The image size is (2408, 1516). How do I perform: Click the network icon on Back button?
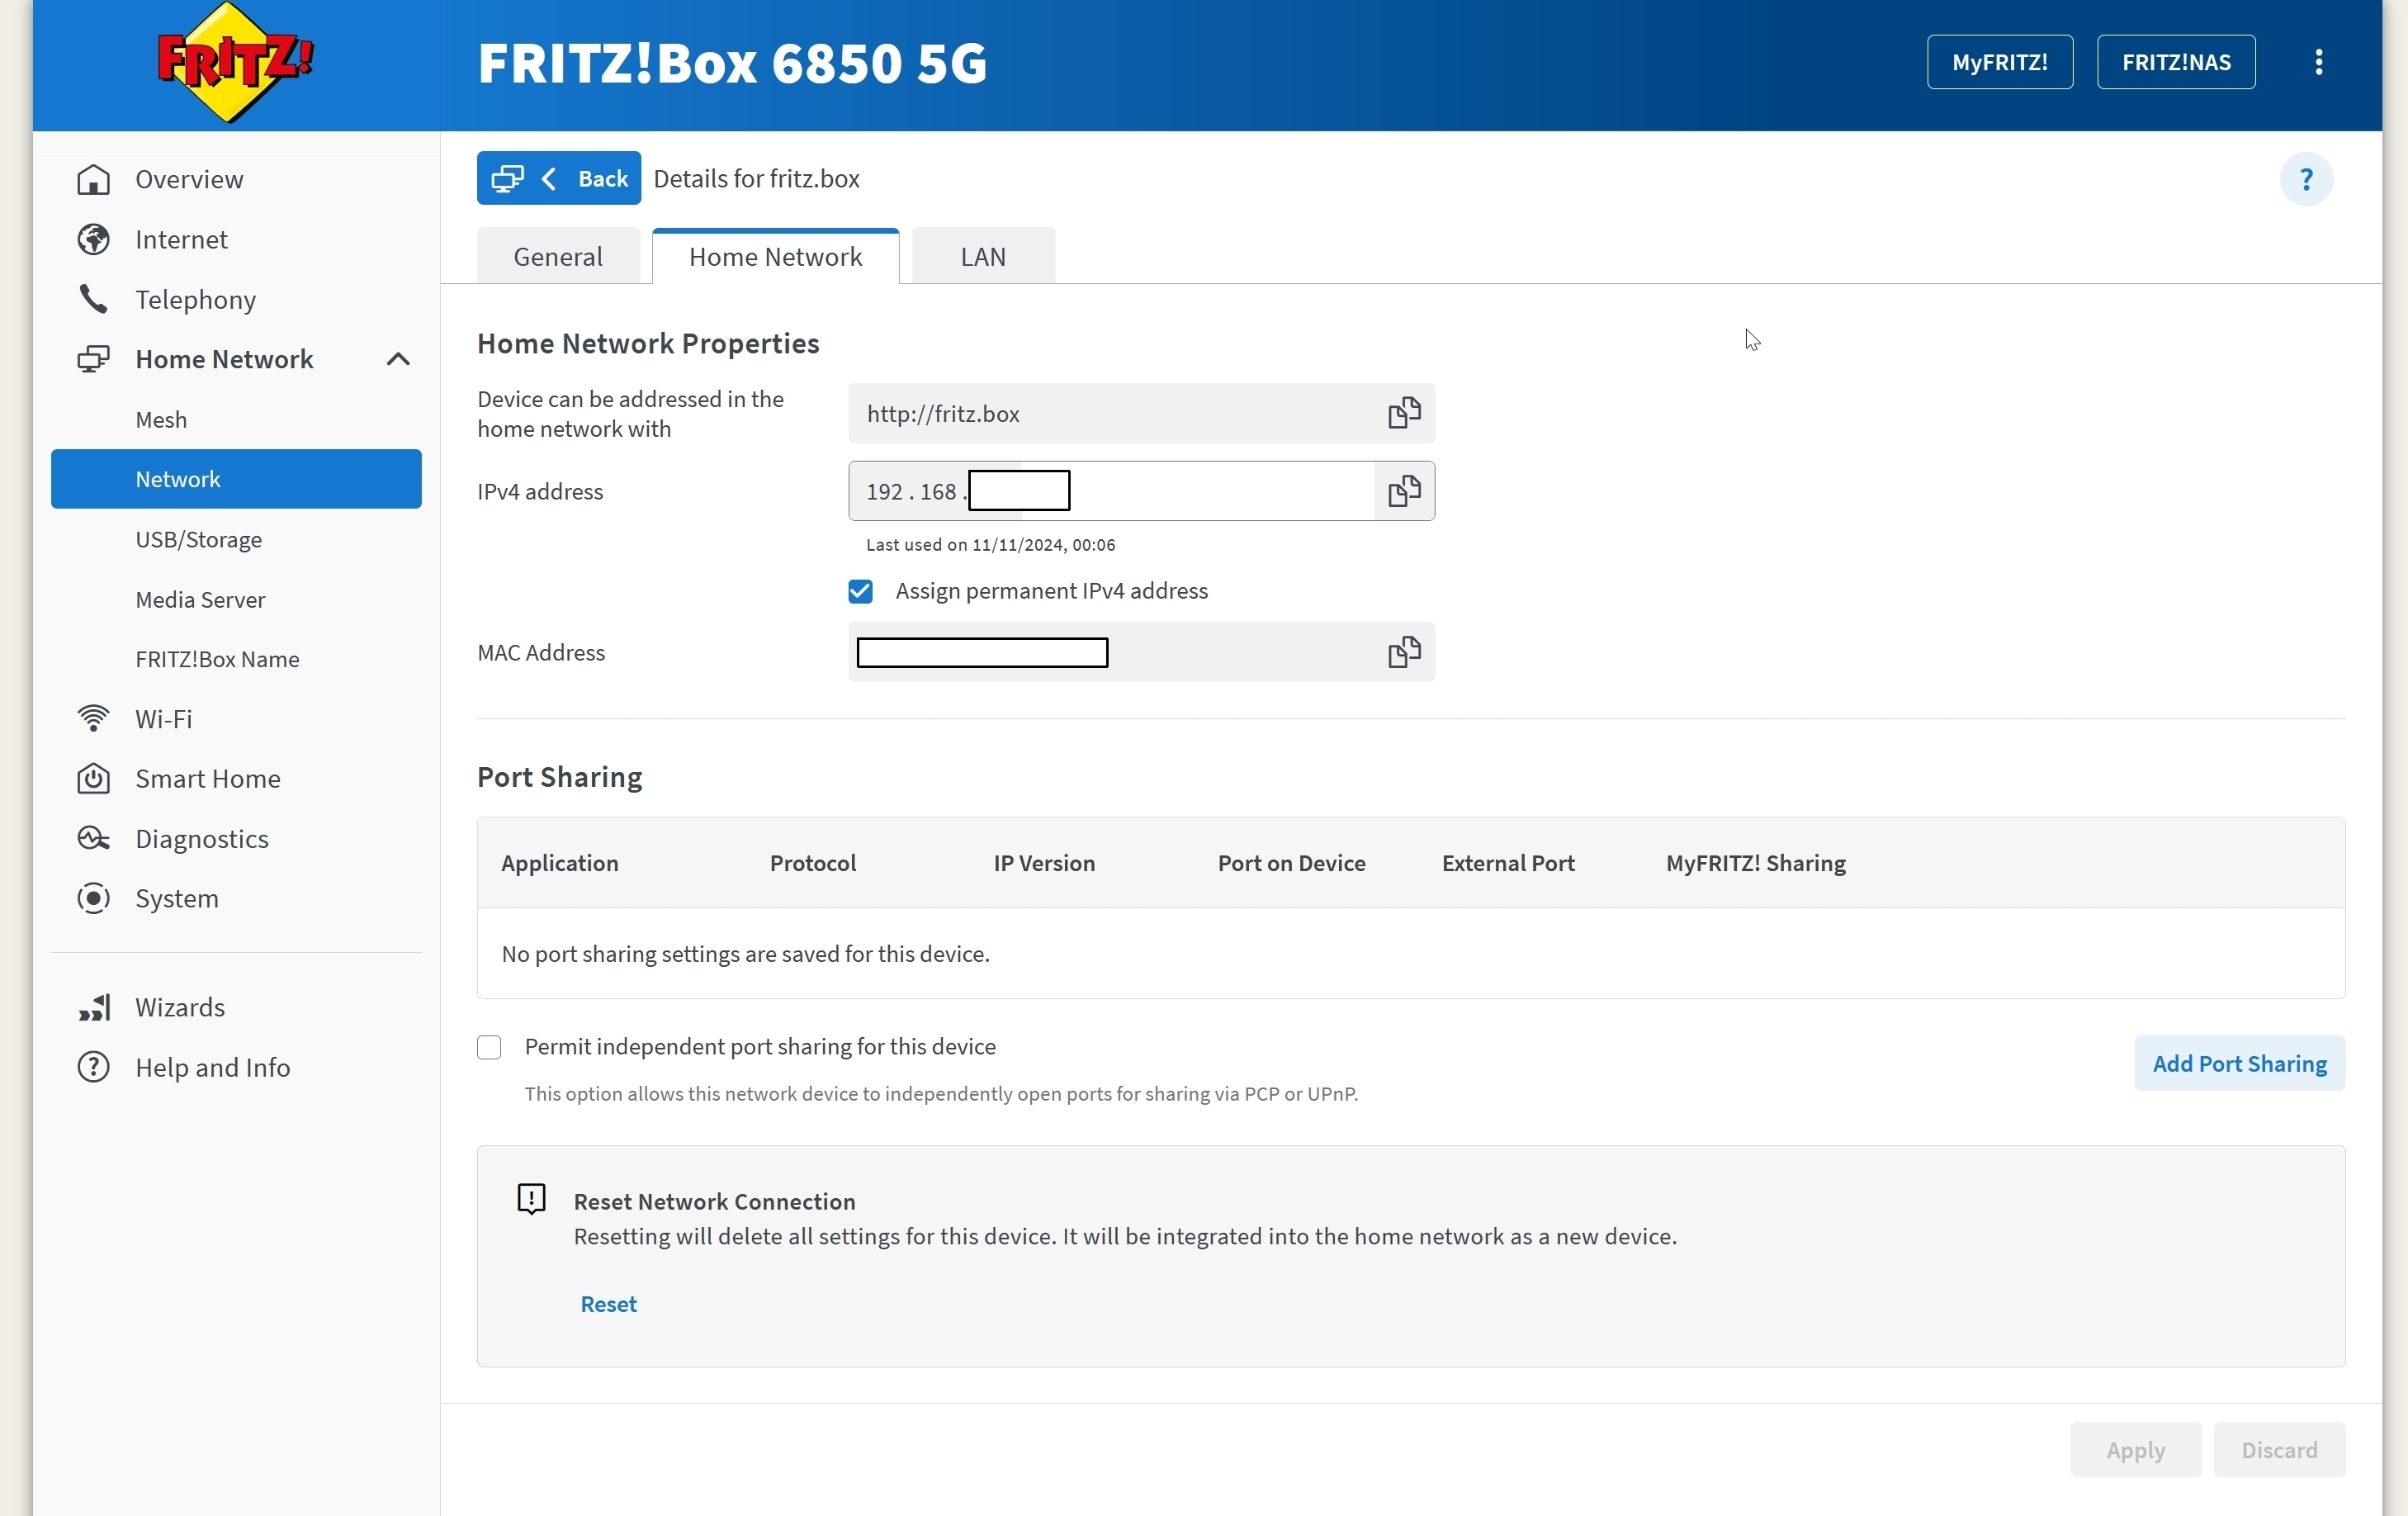(507, 179)
